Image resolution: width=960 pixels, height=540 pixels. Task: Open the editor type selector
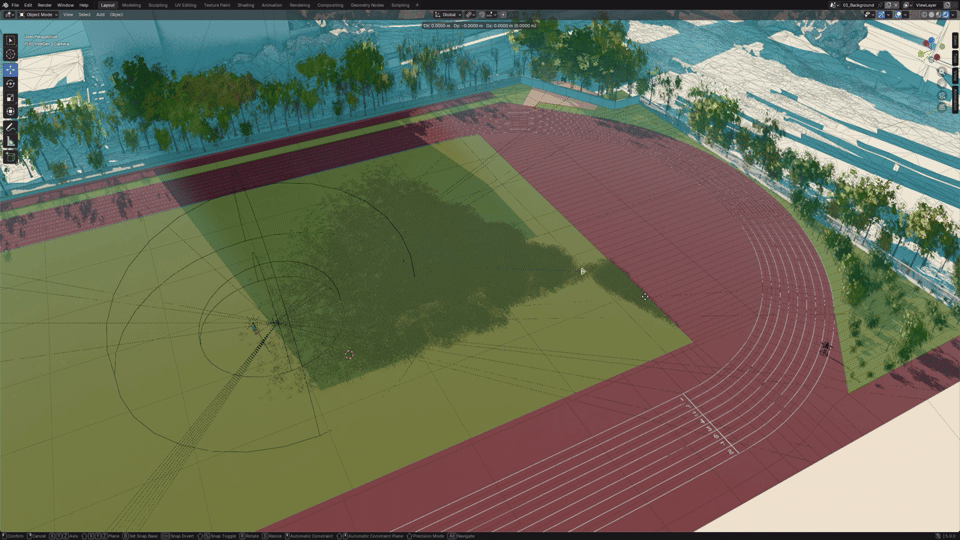coord(9,14)
